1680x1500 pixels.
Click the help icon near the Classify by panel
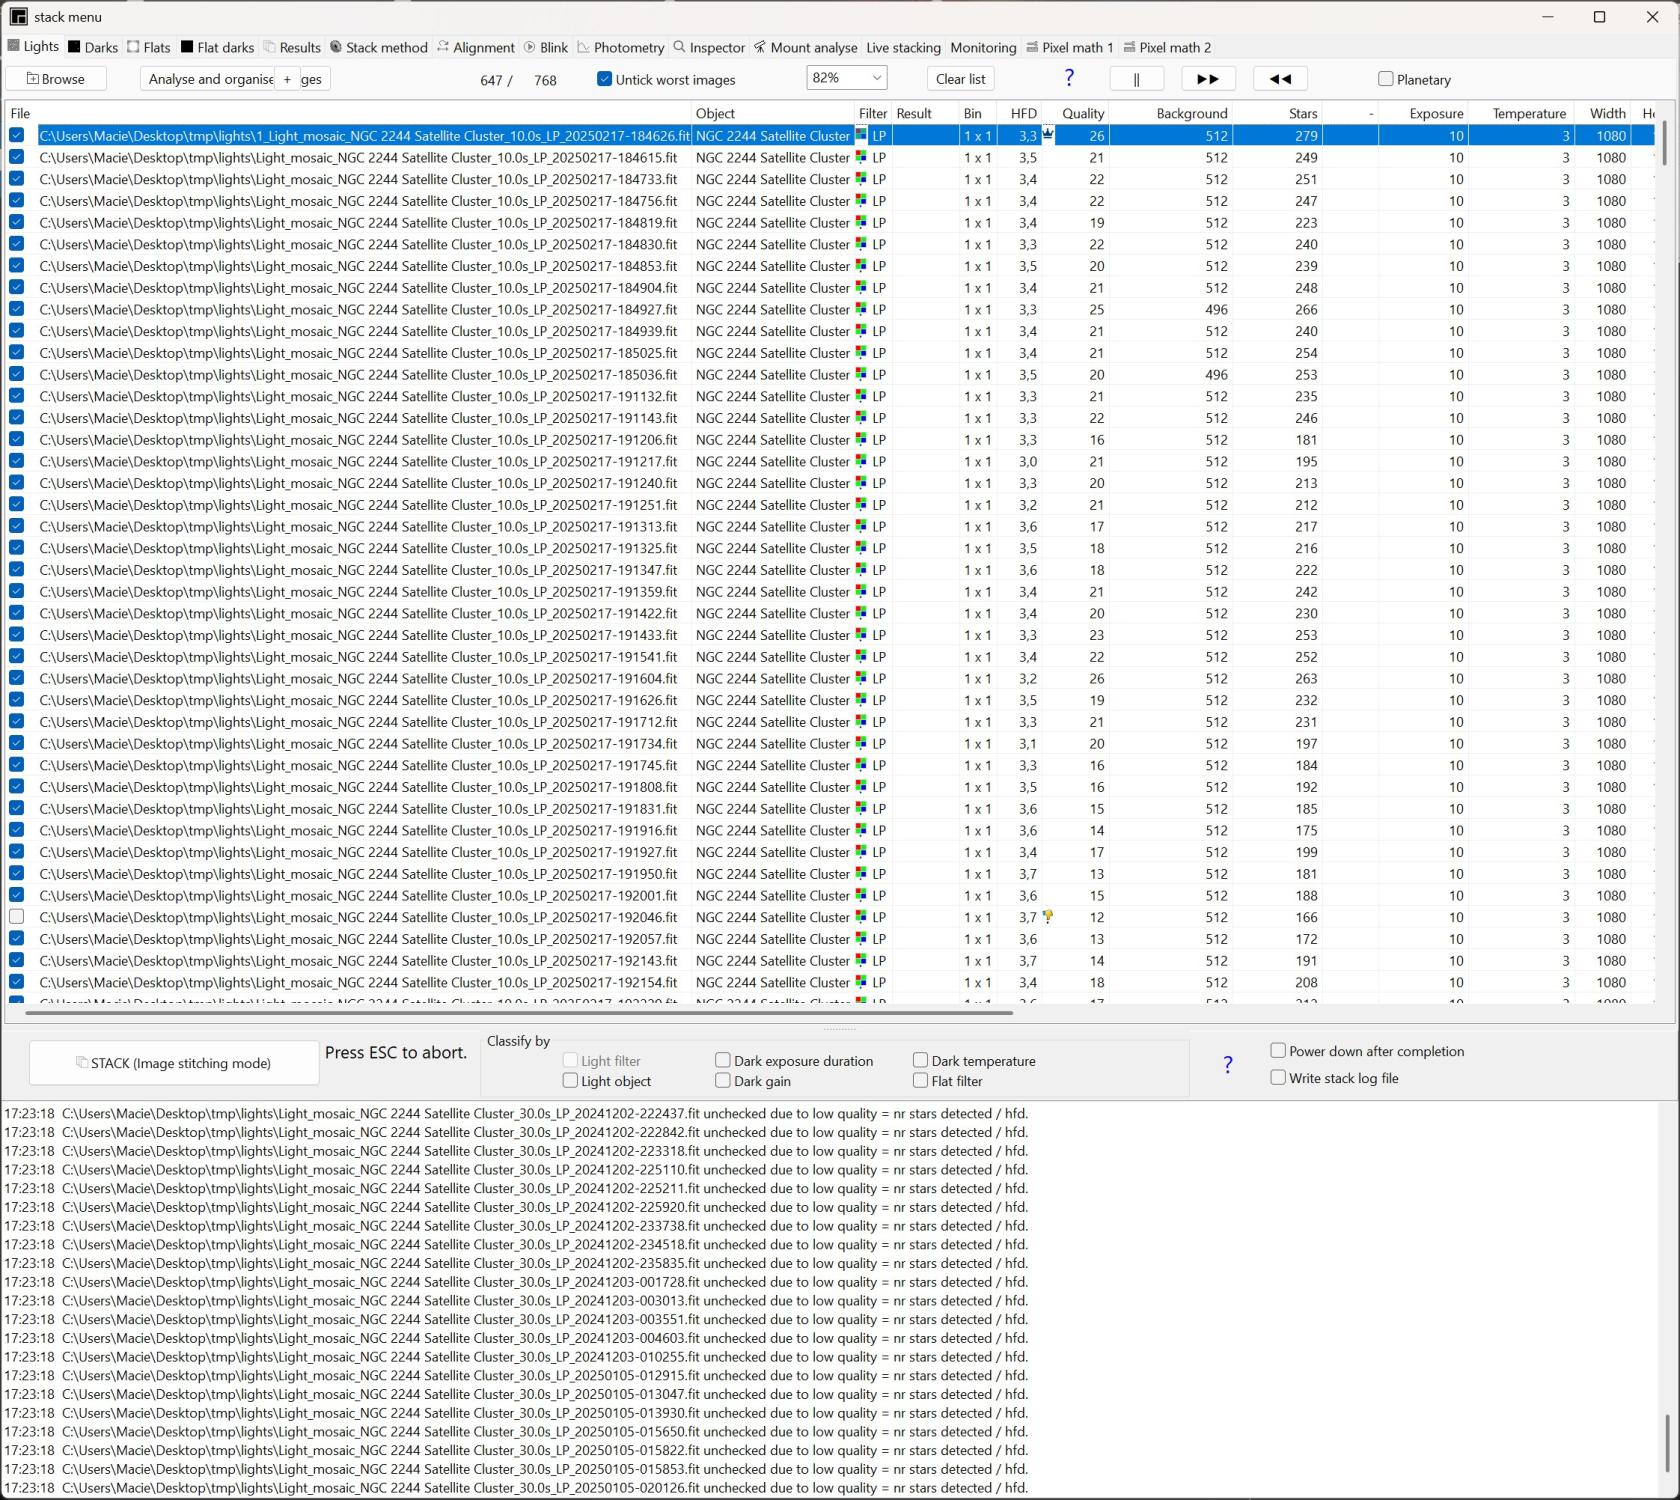point(1227,1064)
